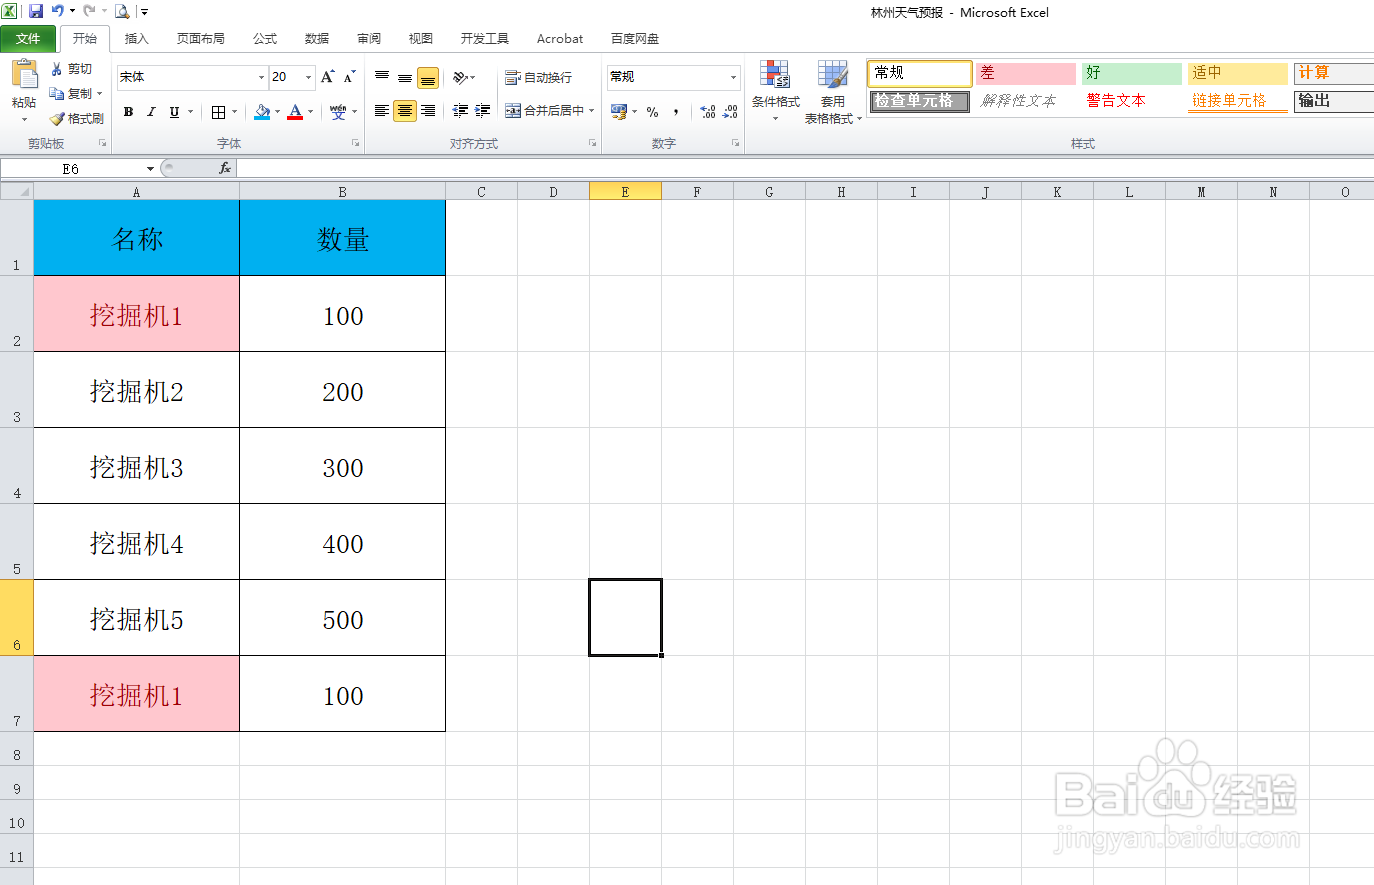The height and width of the screenshot is (885, 1374).
Task: Open the 字体 group dialog launcher
Action: pyautogui.click(x=355, y=144)
